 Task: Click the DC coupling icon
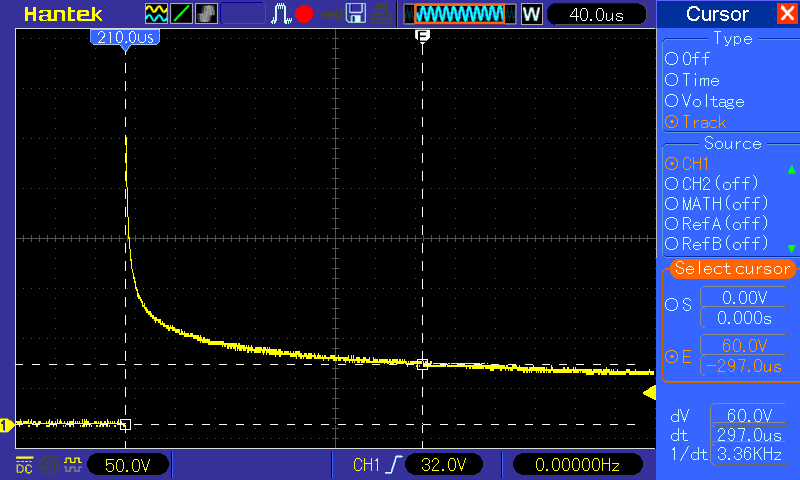coord(24,464)
